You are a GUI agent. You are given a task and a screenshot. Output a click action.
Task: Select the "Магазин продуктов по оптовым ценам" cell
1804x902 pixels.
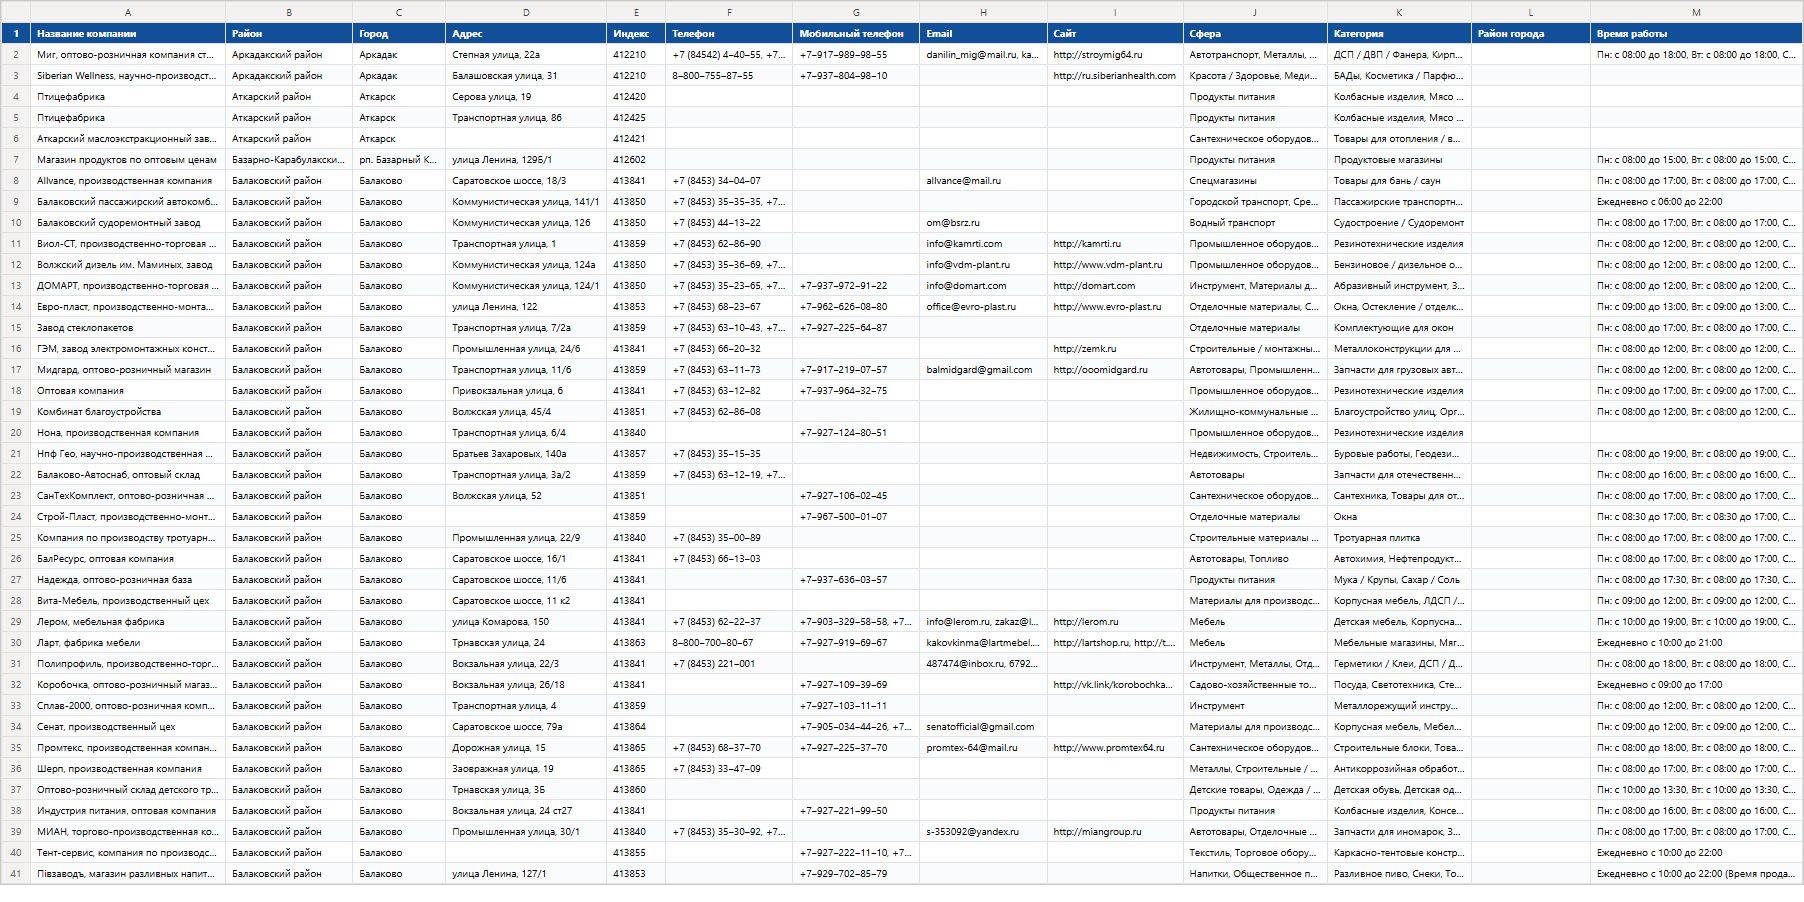click(x=128, y=159)
